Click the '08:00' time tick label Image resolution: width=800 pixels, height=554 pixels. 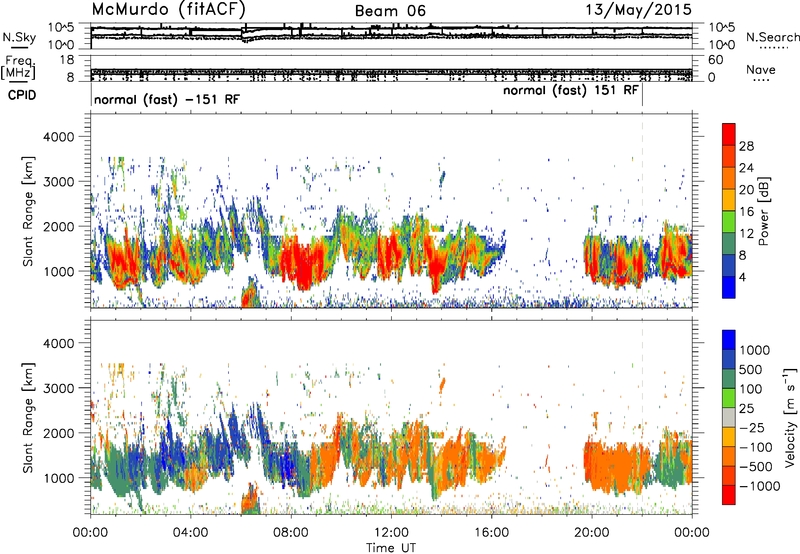click(x=291, y=532)
